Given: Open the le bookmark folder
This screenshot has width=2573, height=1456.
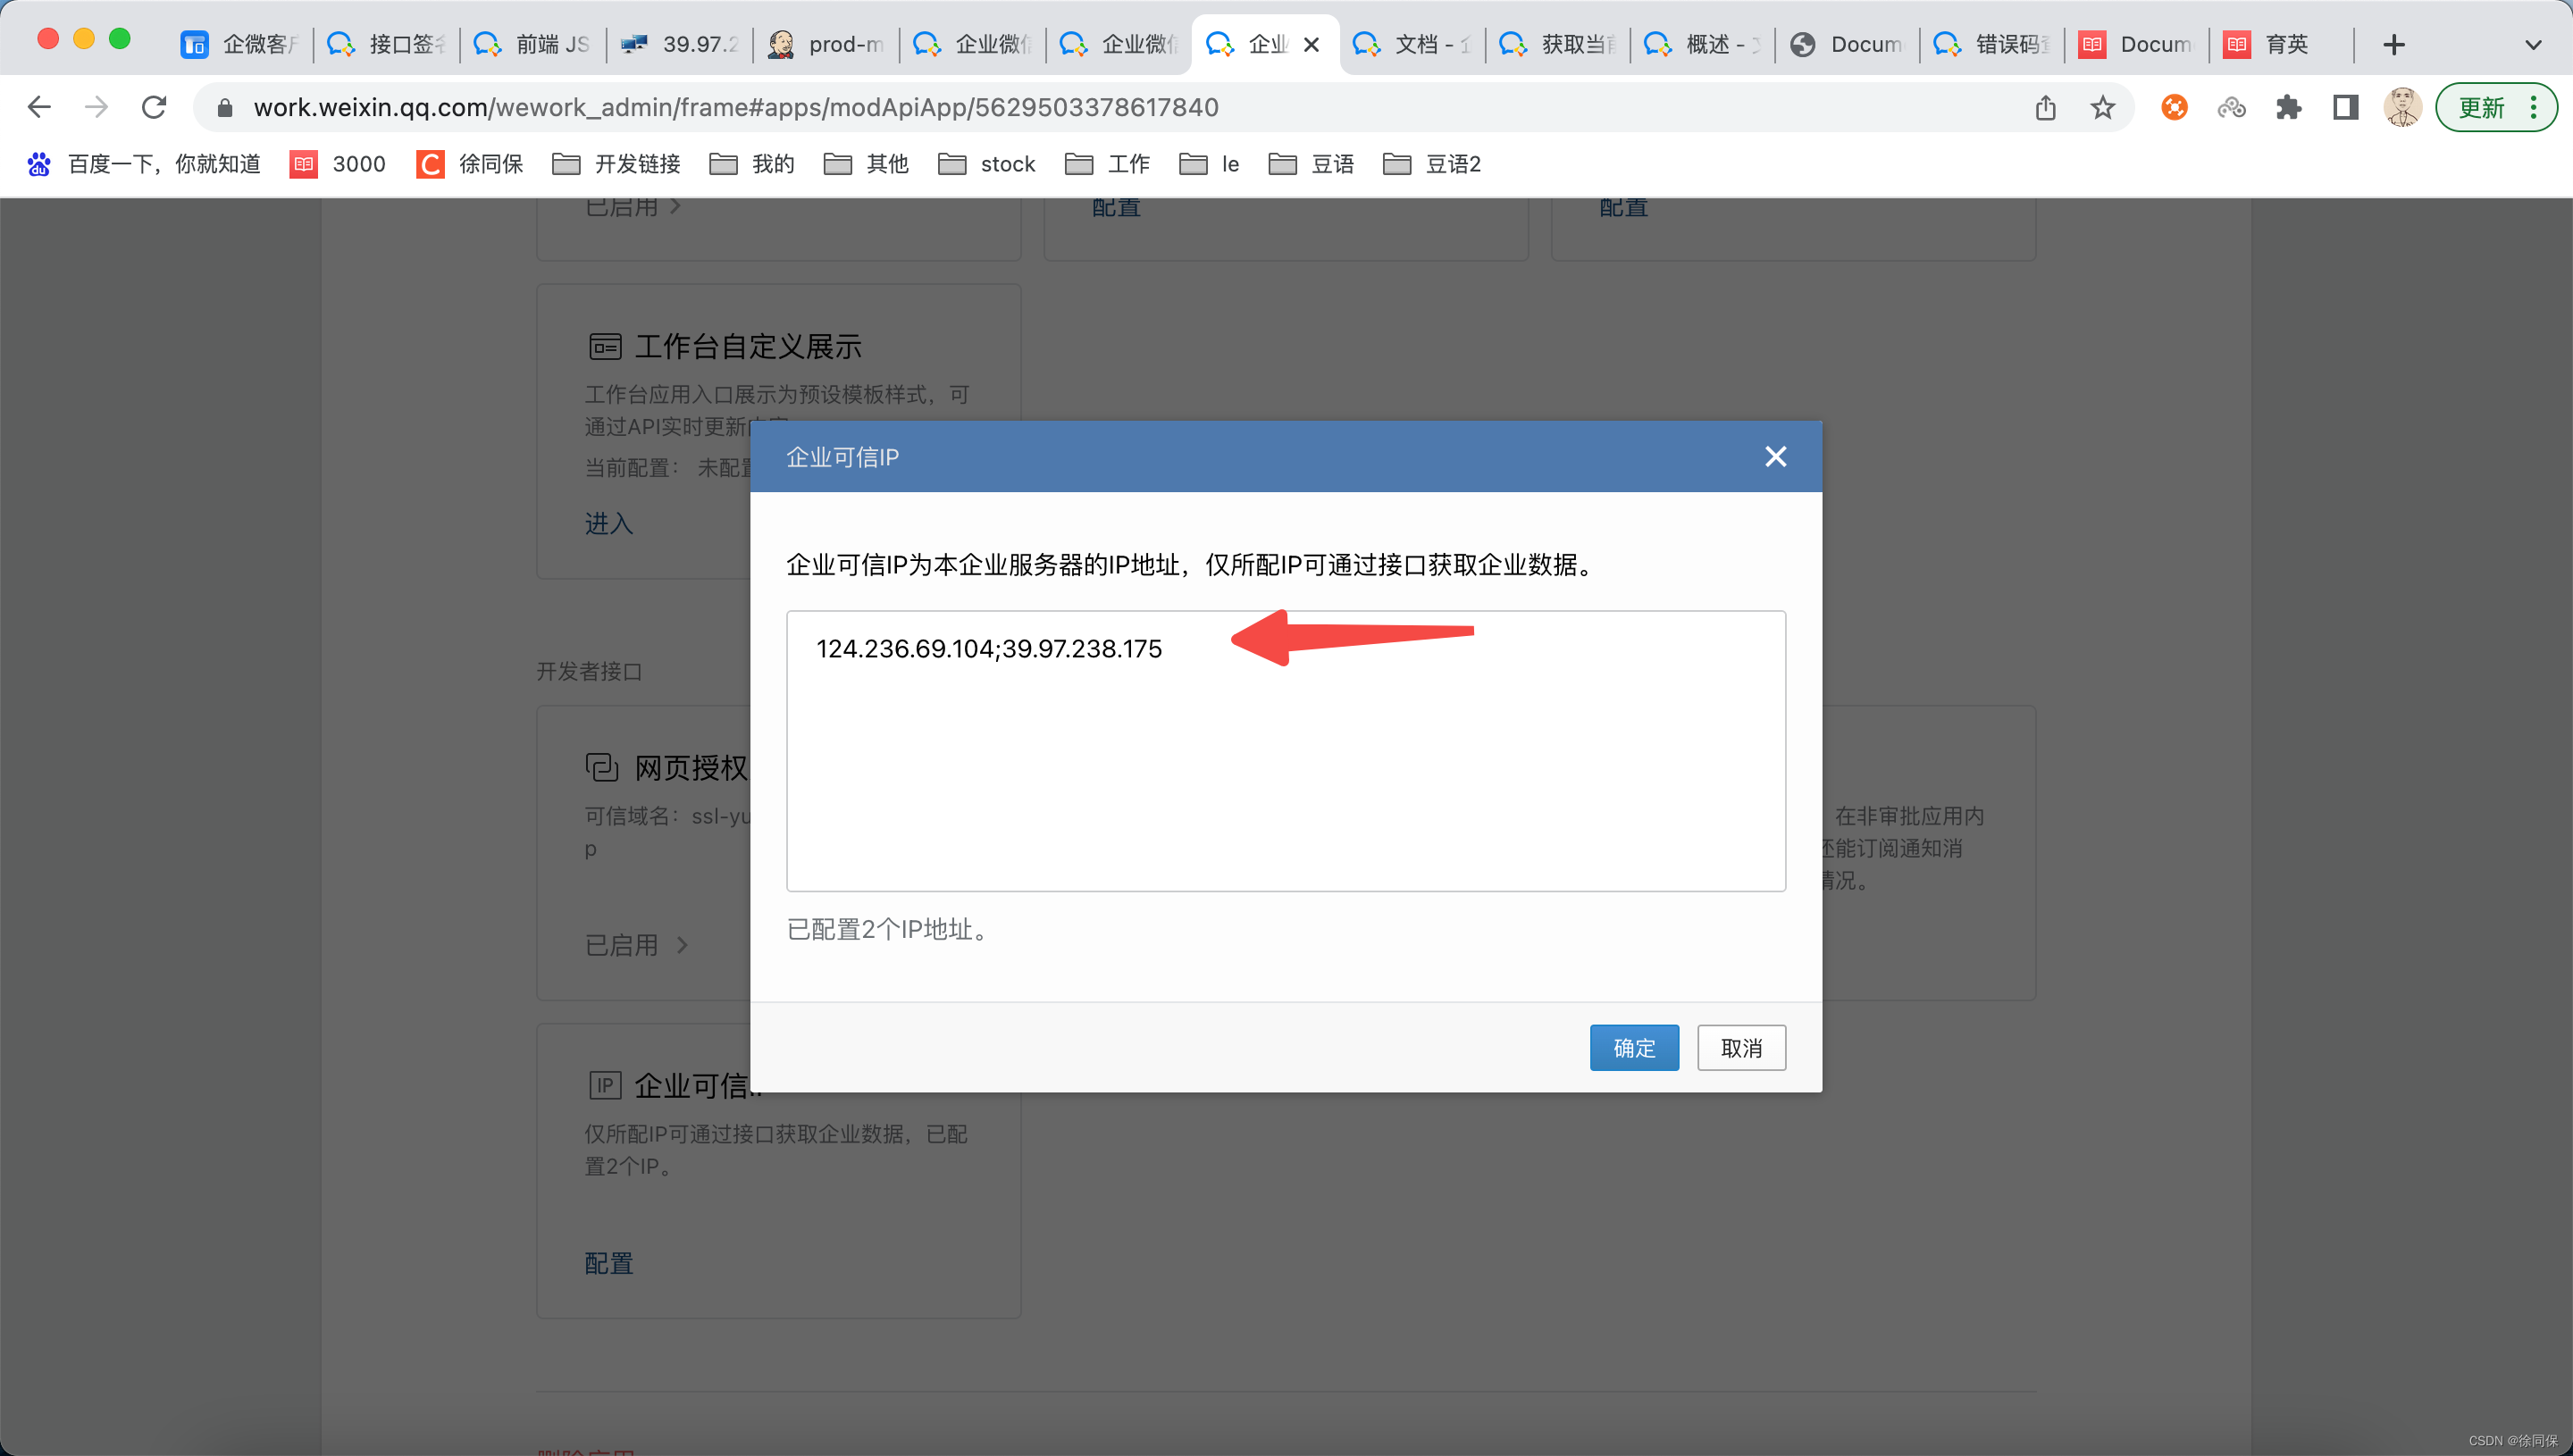Looking at the screenshot, I should [1210, 164].
